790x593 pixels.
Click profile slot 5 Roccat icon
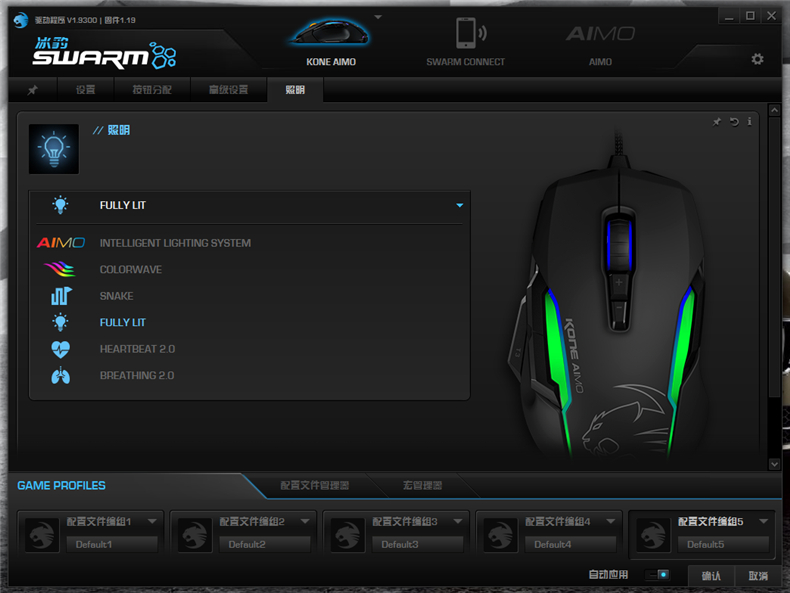pyautogui.click(x=653, y=535)
